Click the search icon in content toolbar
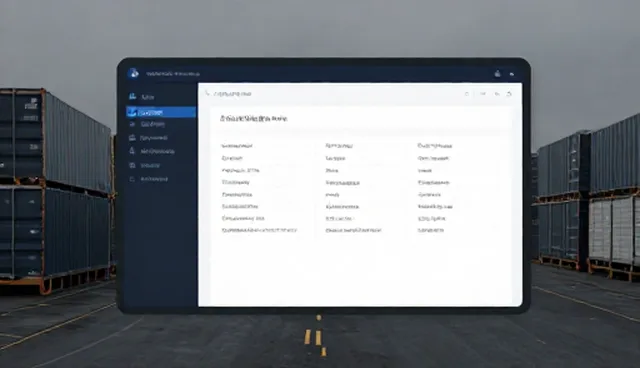The width and height of the screenshot is (640, 368). click(207, 93)
